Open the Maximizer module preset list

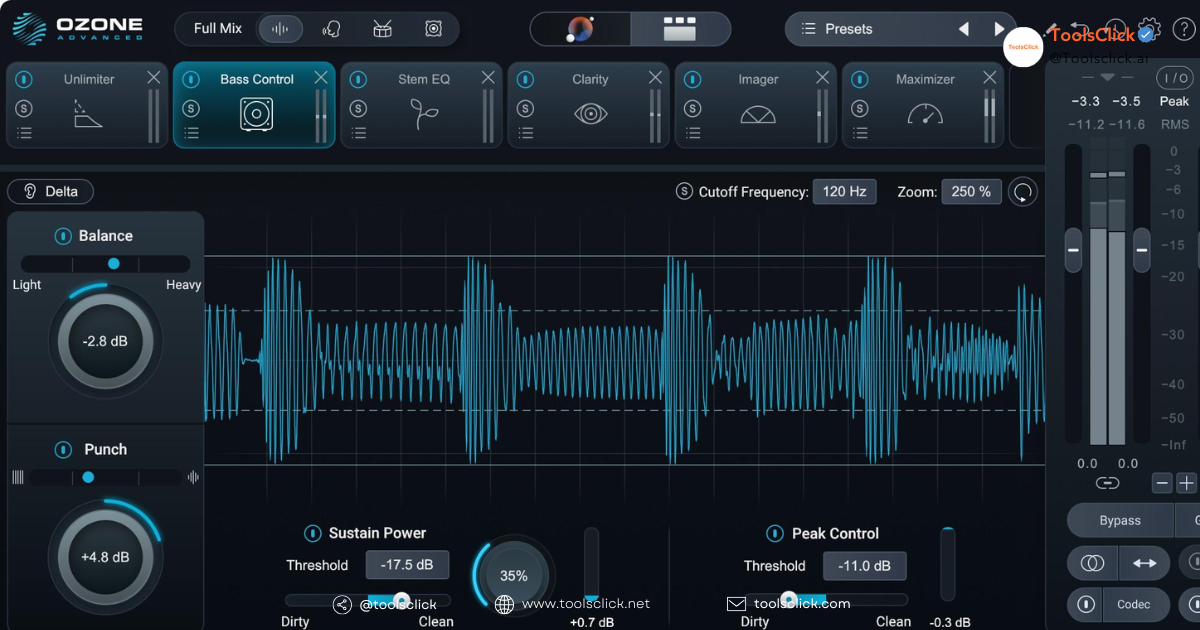(x=859, y=132)
